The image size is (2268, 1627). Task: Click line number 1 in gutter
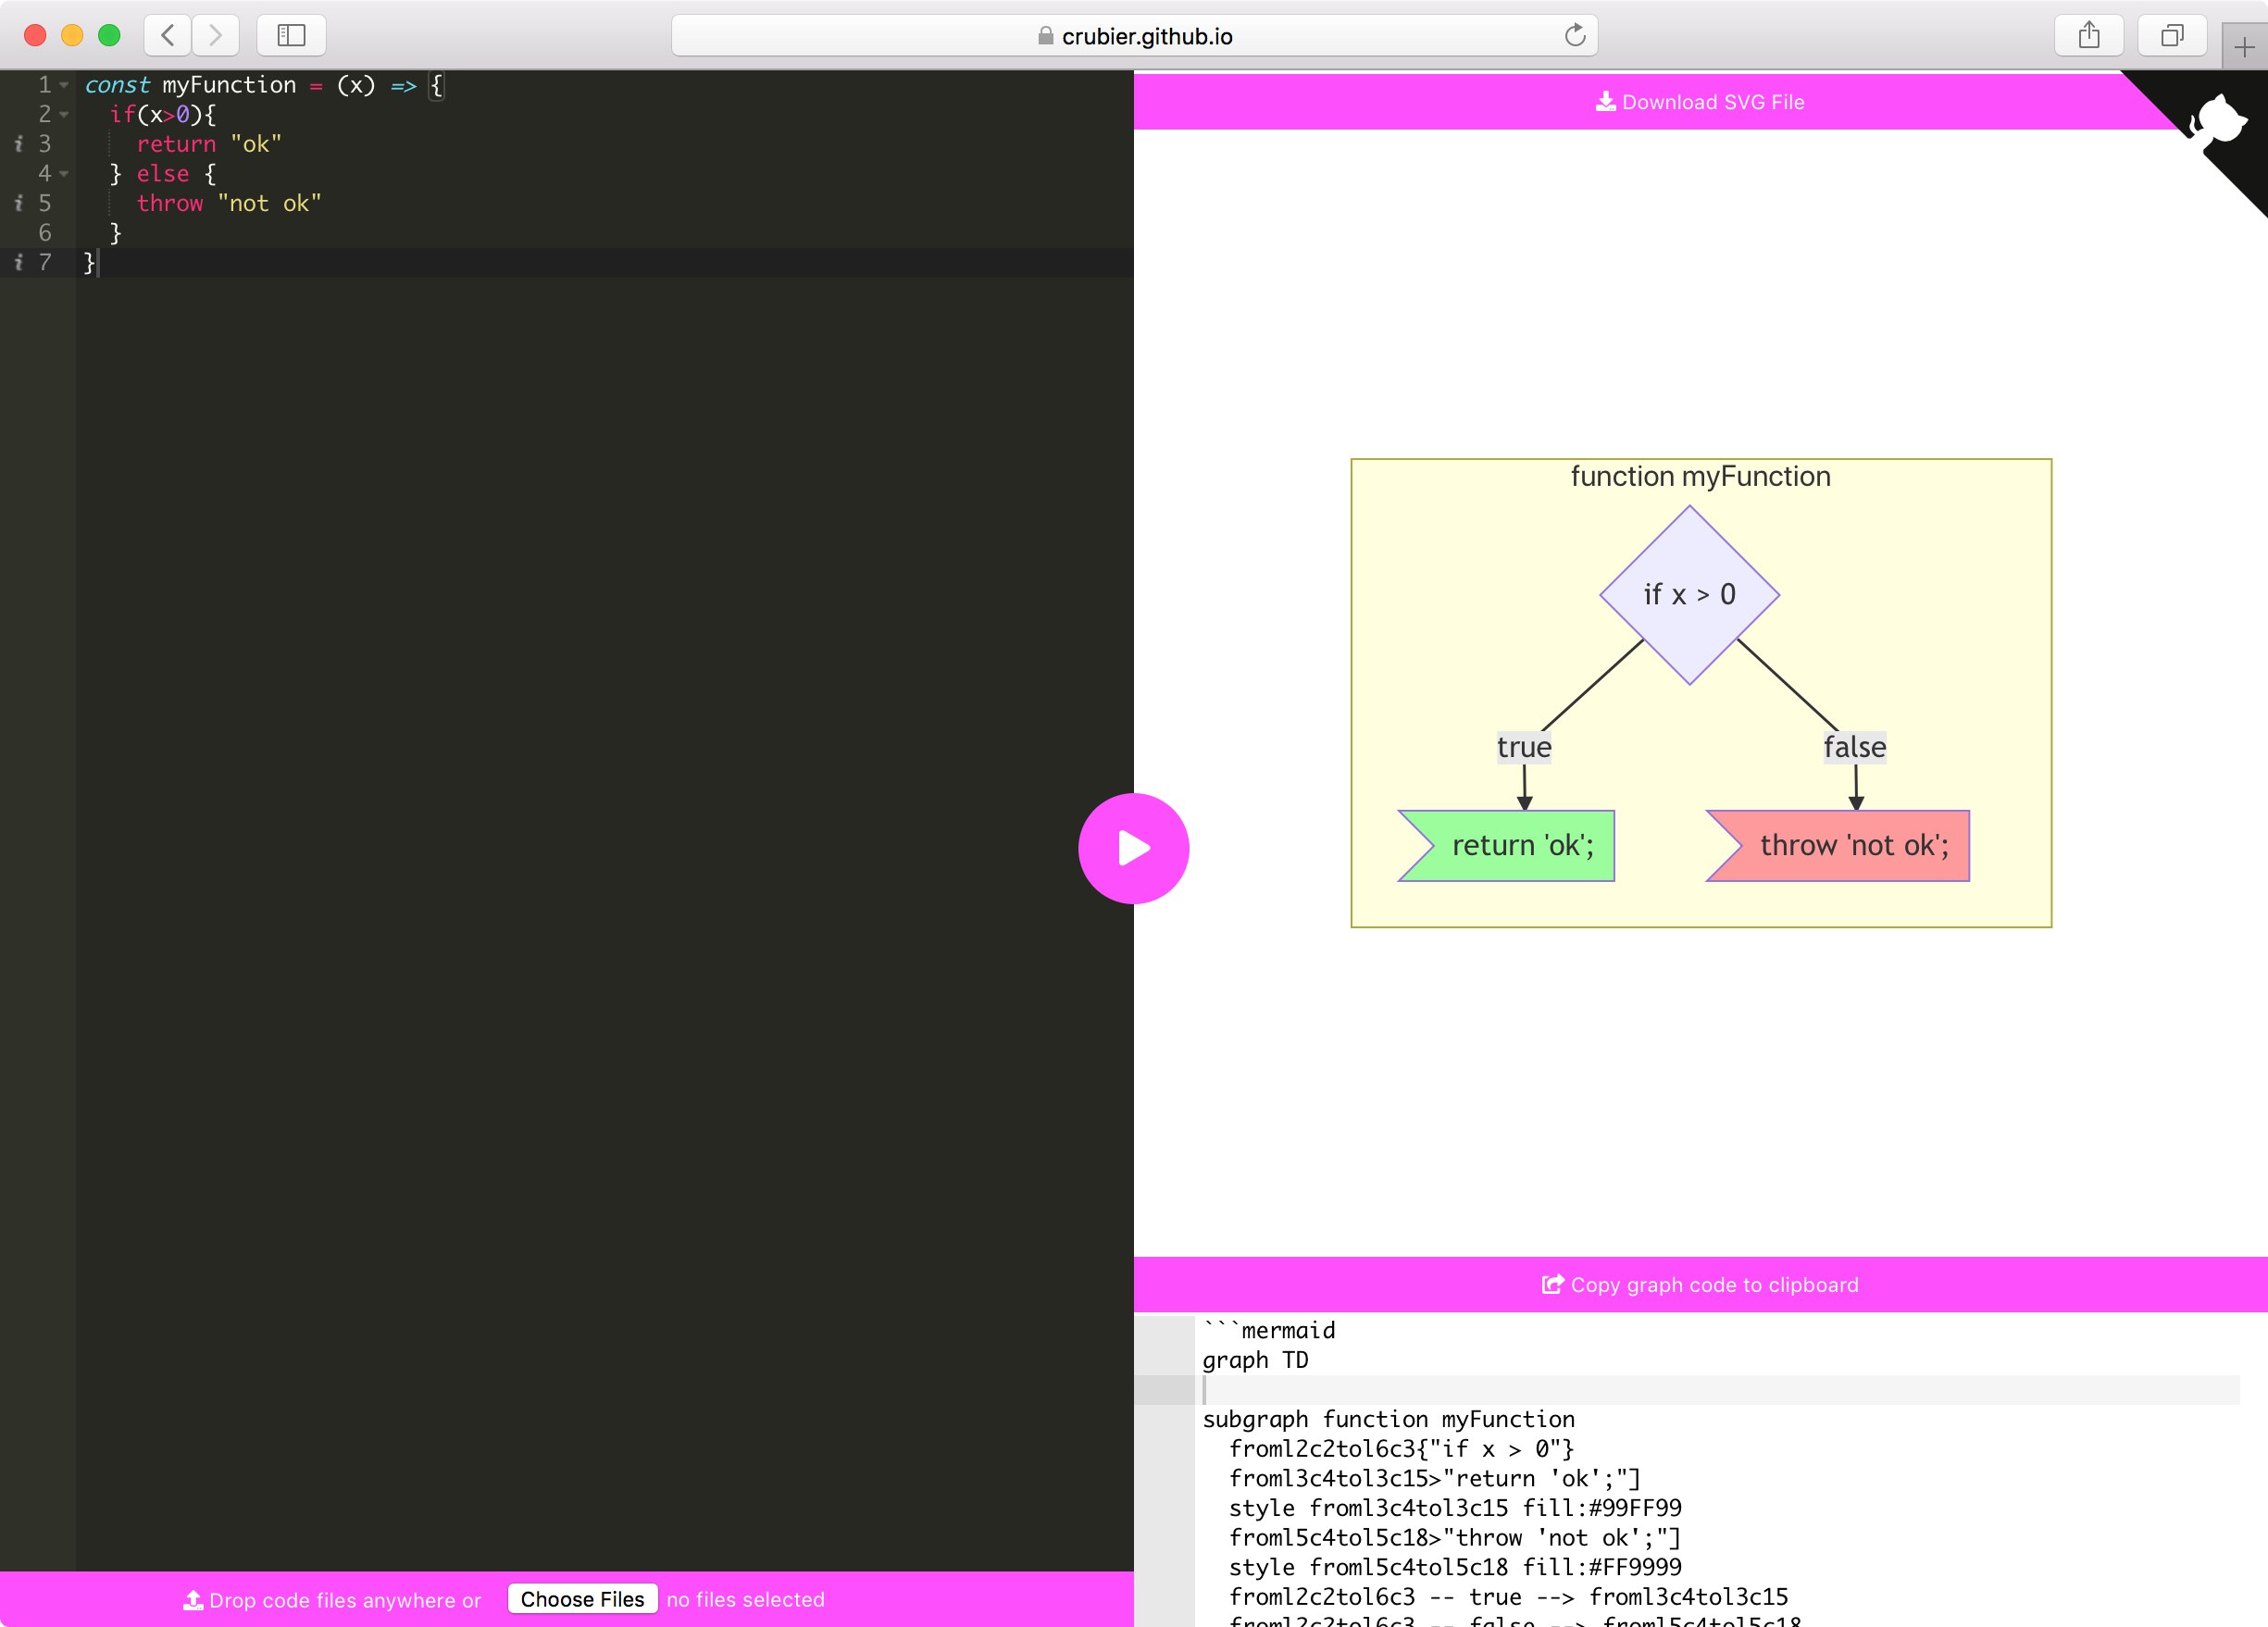[45, 85]
